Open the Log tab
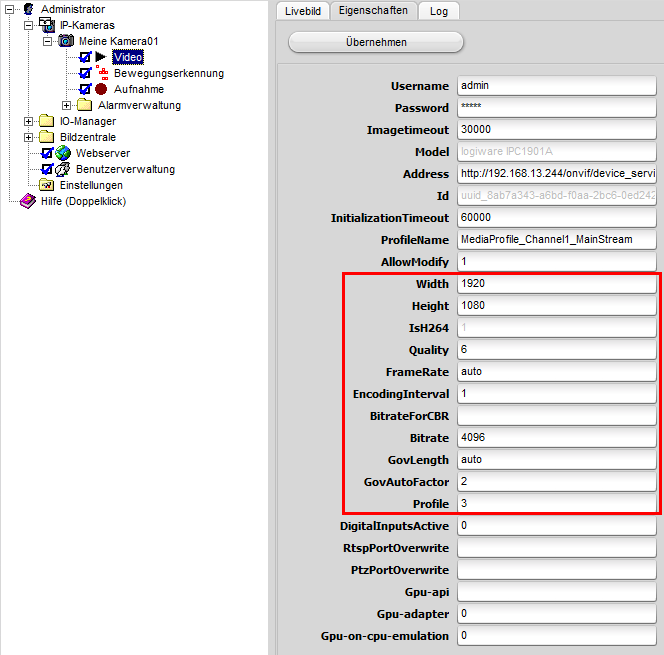 click(x=438, y=11)
